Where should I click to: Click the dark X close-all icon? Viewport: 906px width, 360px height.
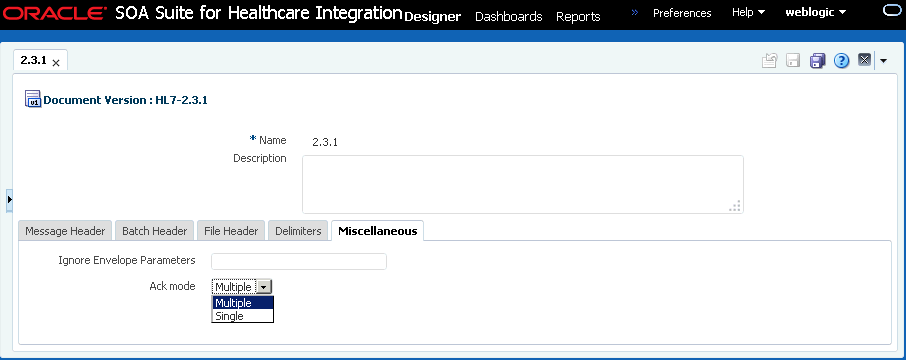864,60
